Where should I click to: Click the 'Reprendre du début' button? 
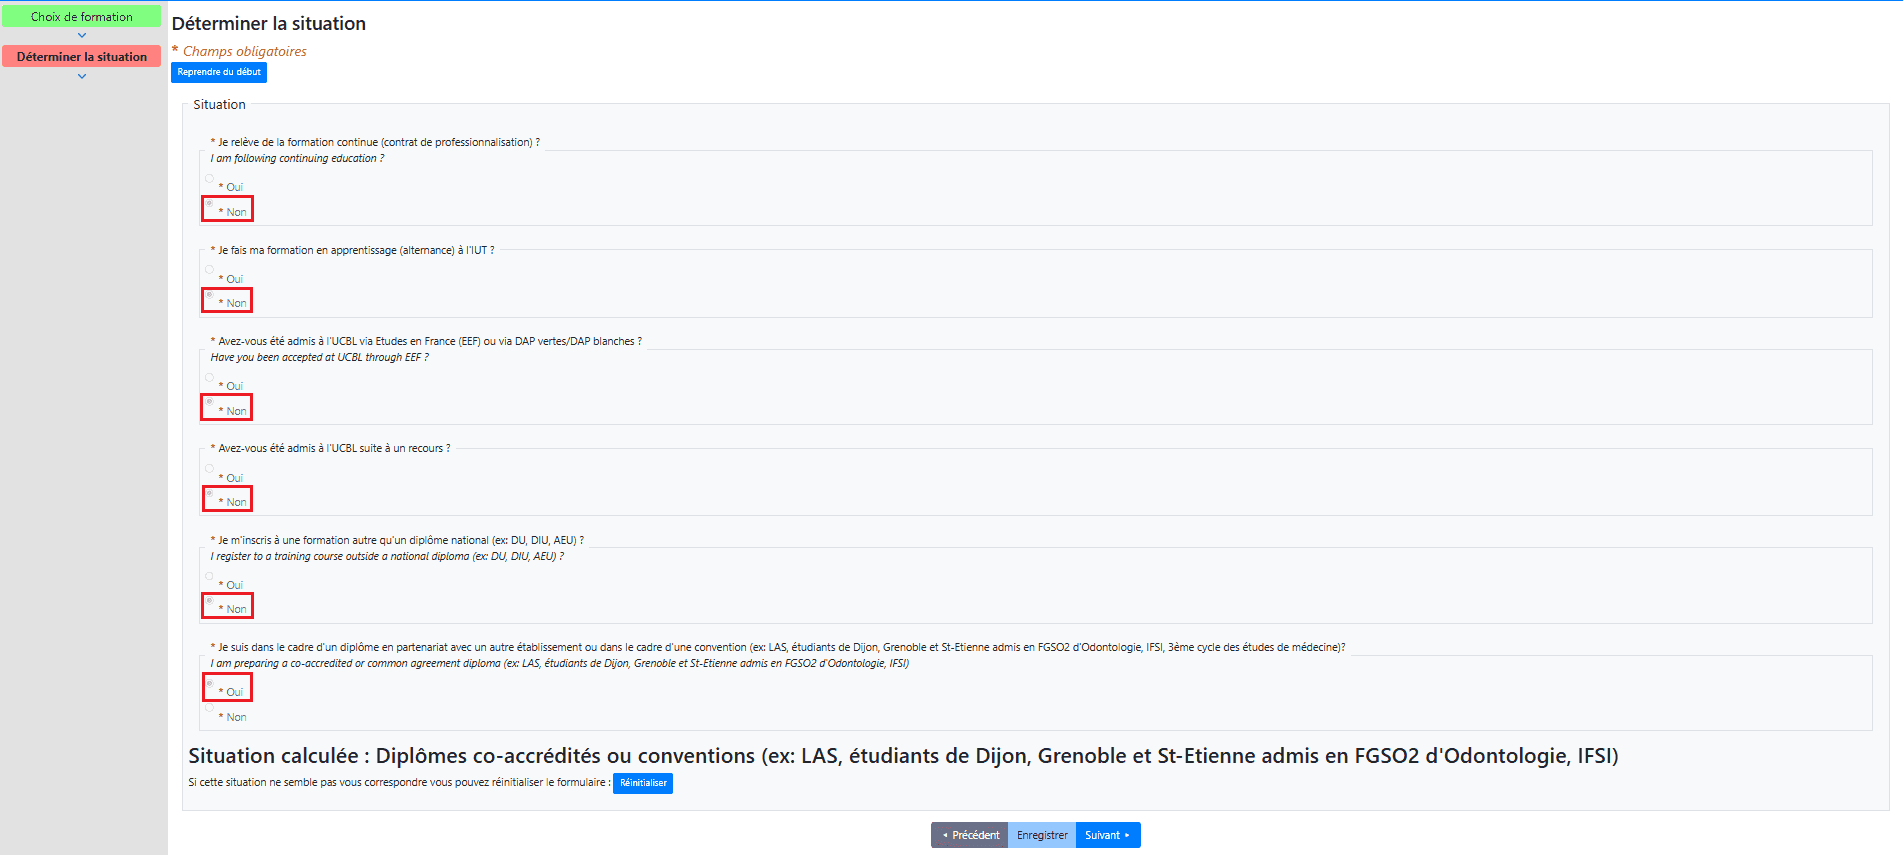tap(219, 72)
